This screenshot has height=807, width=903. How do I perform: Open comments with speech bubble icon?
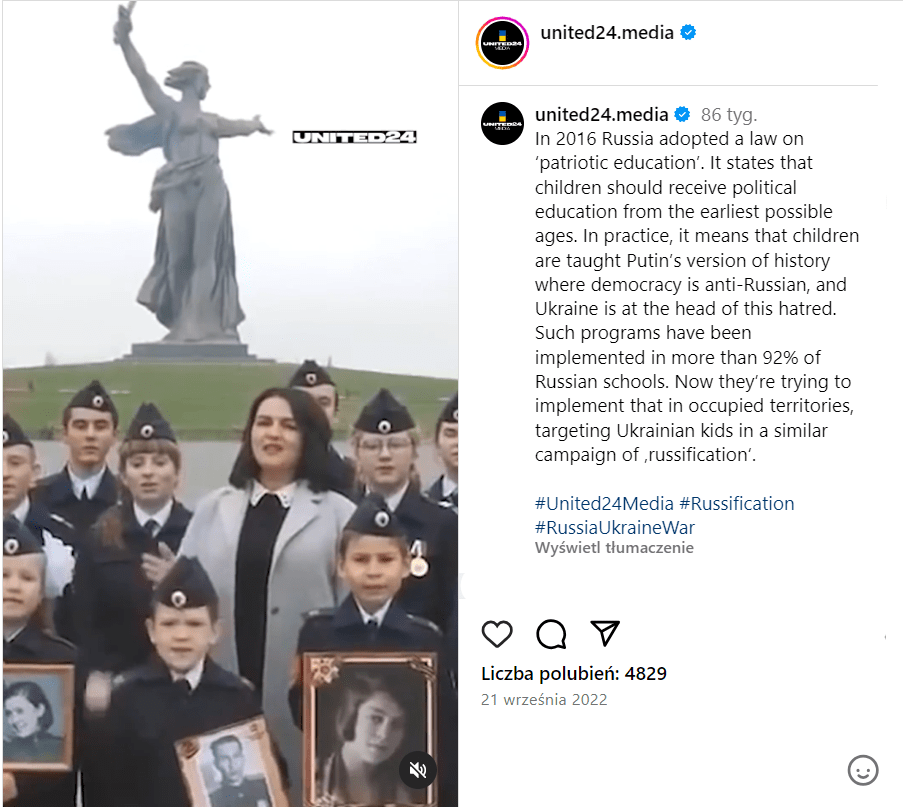click(551, 634)
